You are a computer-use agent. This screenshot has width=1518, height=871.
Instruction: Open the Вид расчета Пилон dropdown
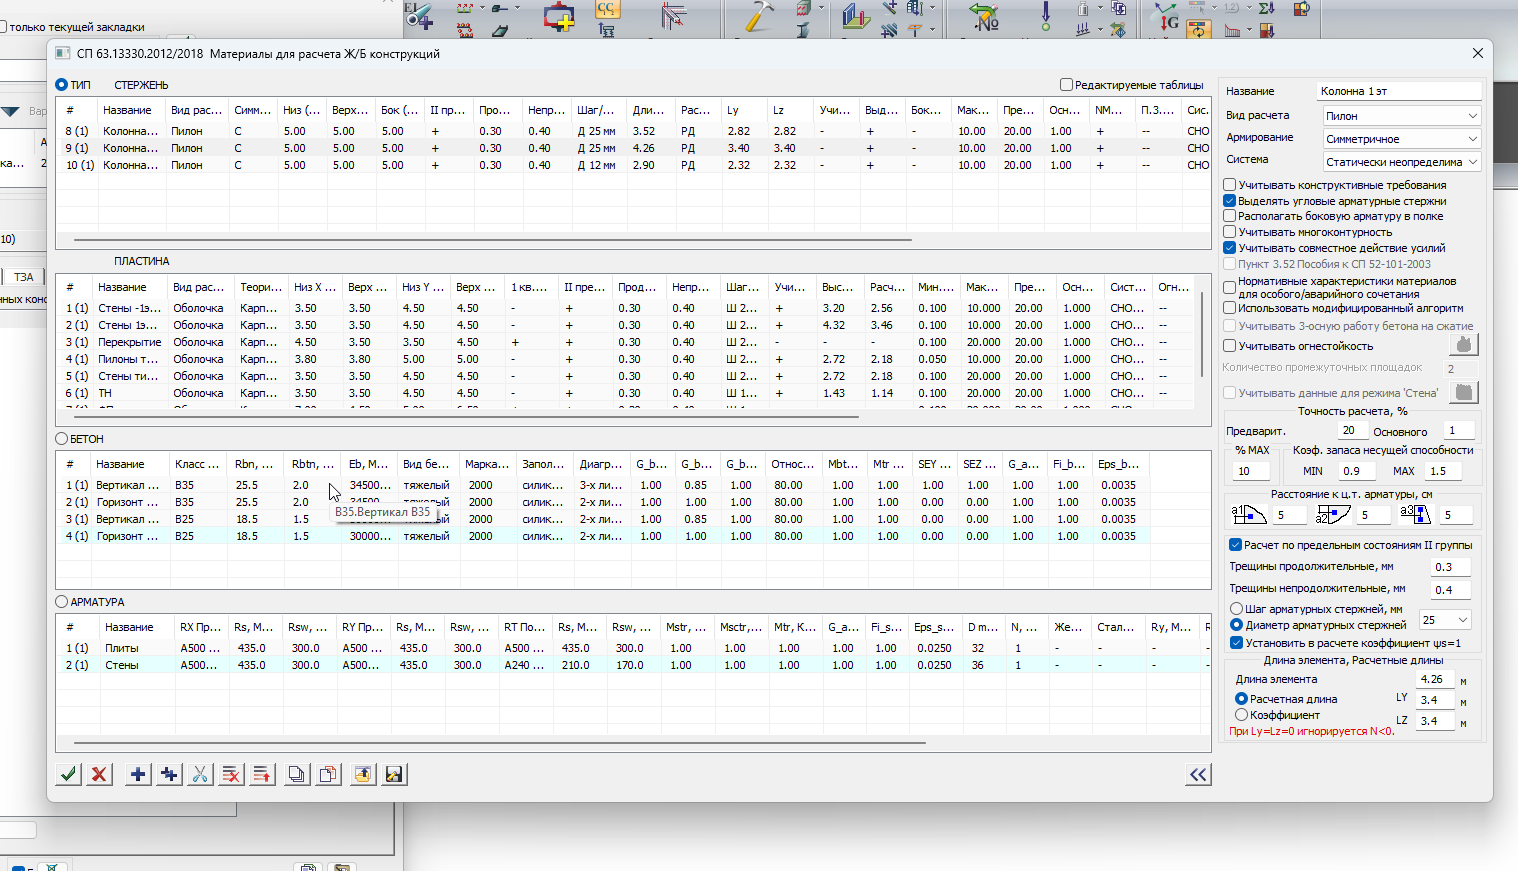[x=1400, y=116]
